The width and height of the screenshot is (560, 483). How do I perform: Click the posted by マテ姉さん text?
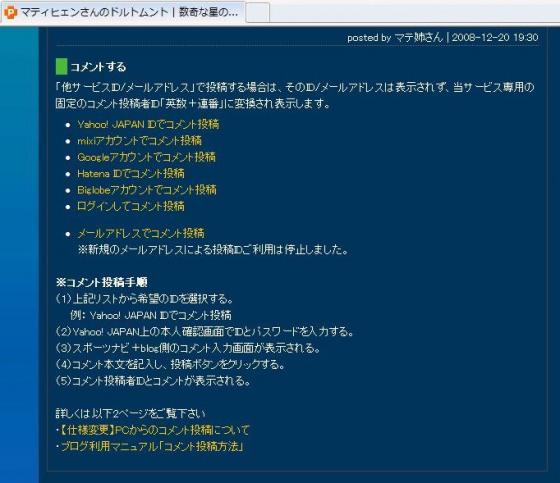tap(395, 38)
